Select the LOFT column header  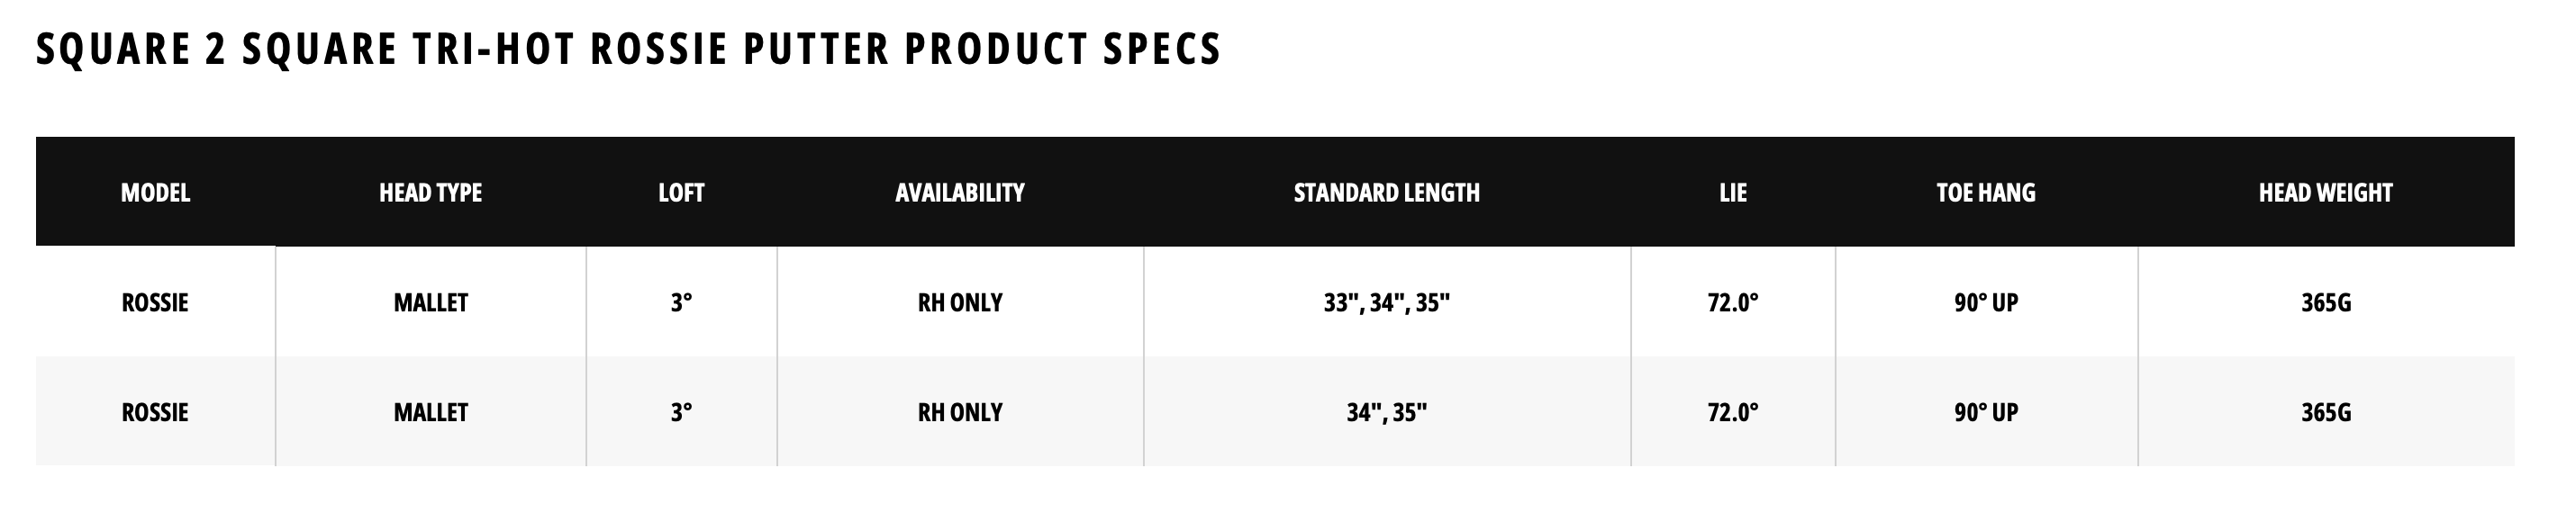[x=681, y=192]
